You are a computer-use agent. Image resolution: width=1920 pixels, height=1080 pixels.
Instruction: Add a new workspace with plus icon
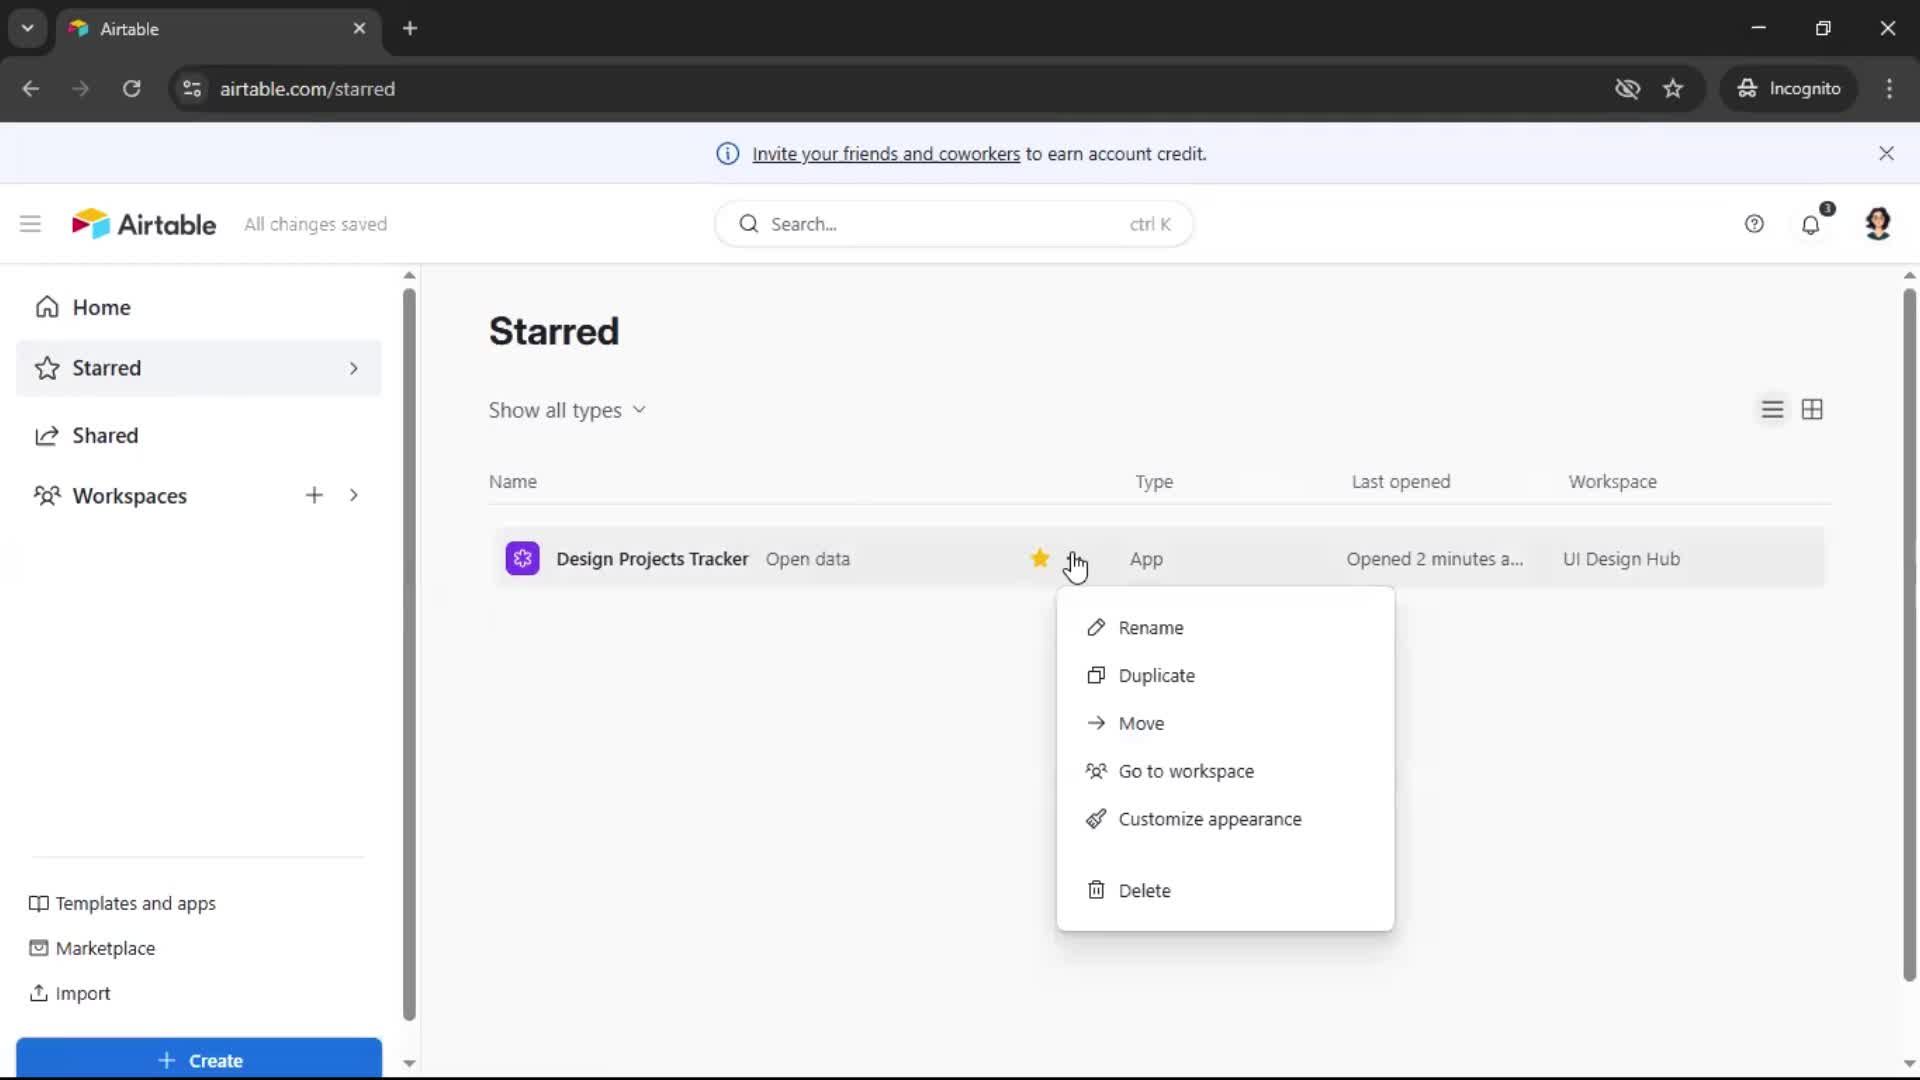(x=314, y=495)
